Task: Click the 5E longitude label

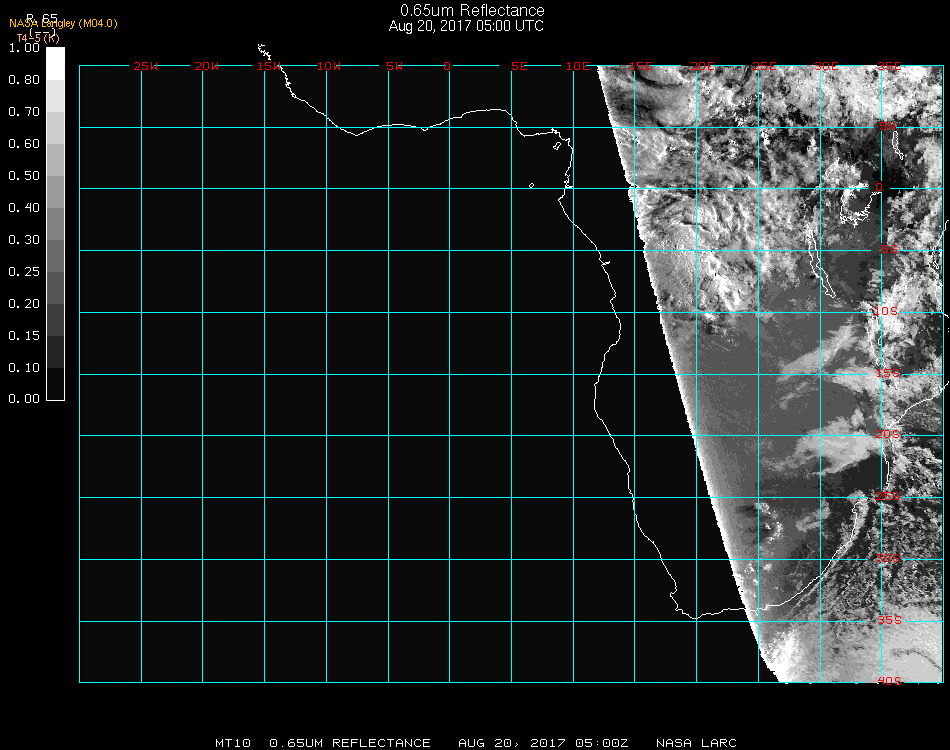Action: pos(519,66)
